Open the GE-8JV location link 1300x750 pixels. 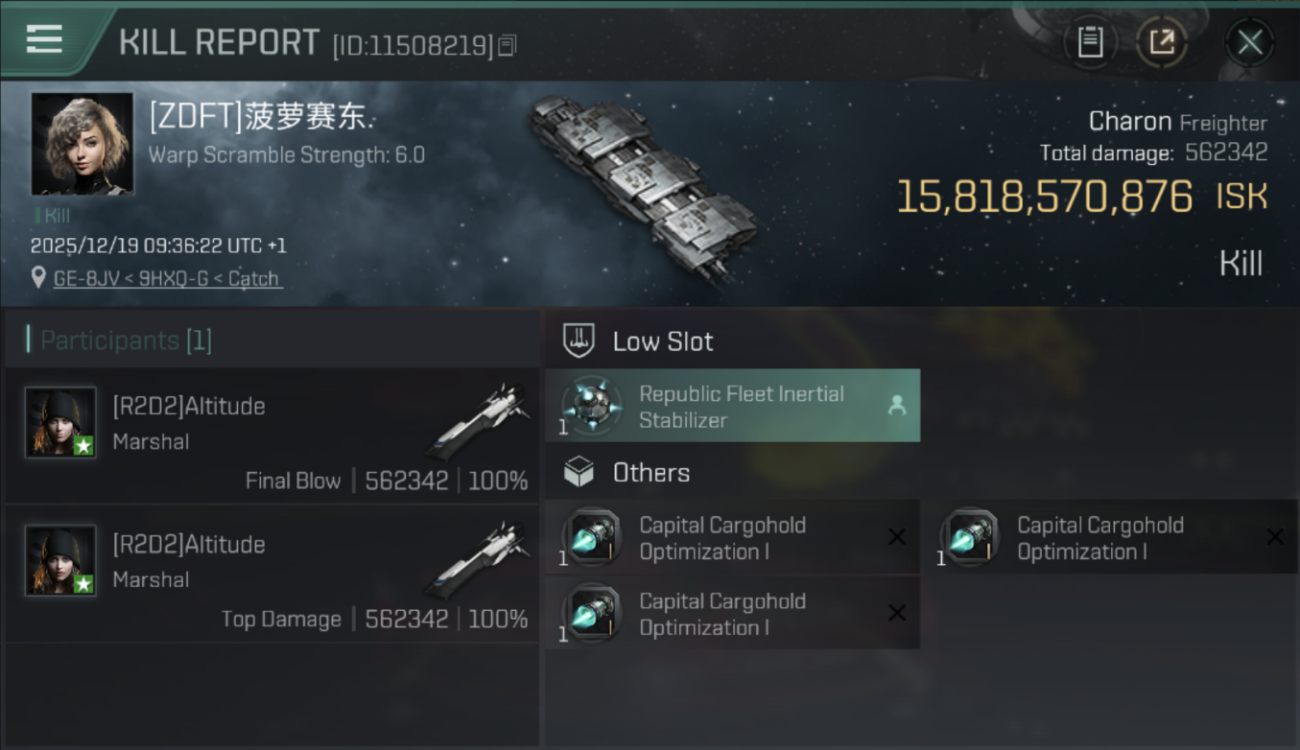(168, 279)
